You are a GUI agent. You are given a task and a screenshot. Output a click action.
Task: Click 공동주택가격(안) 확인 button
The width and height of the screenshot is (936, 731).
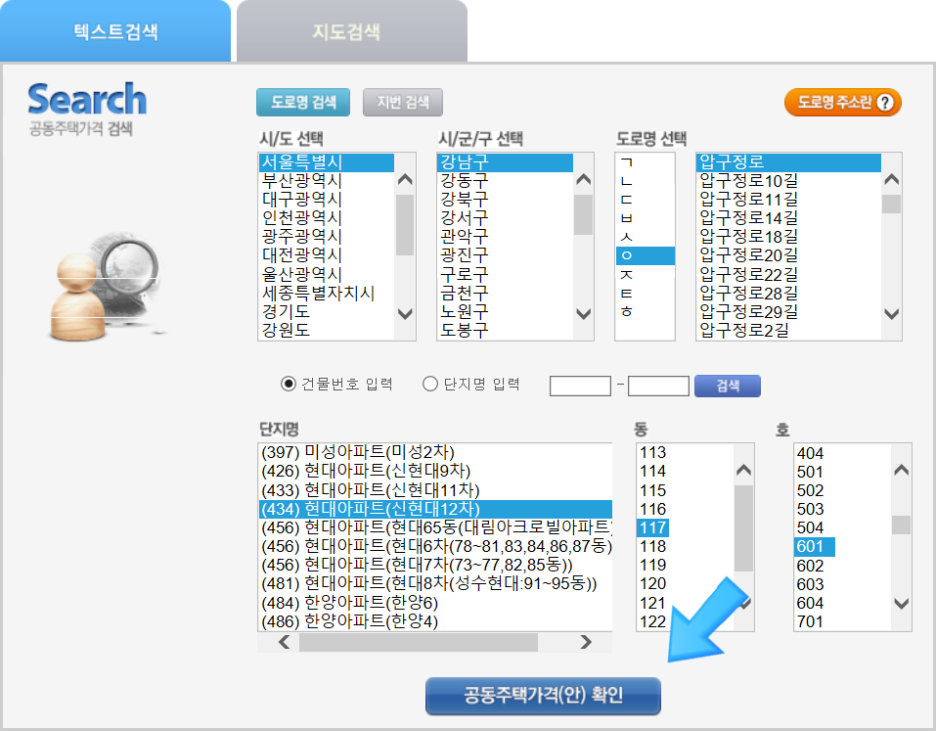pyautogui.click(x=543, y=695)
